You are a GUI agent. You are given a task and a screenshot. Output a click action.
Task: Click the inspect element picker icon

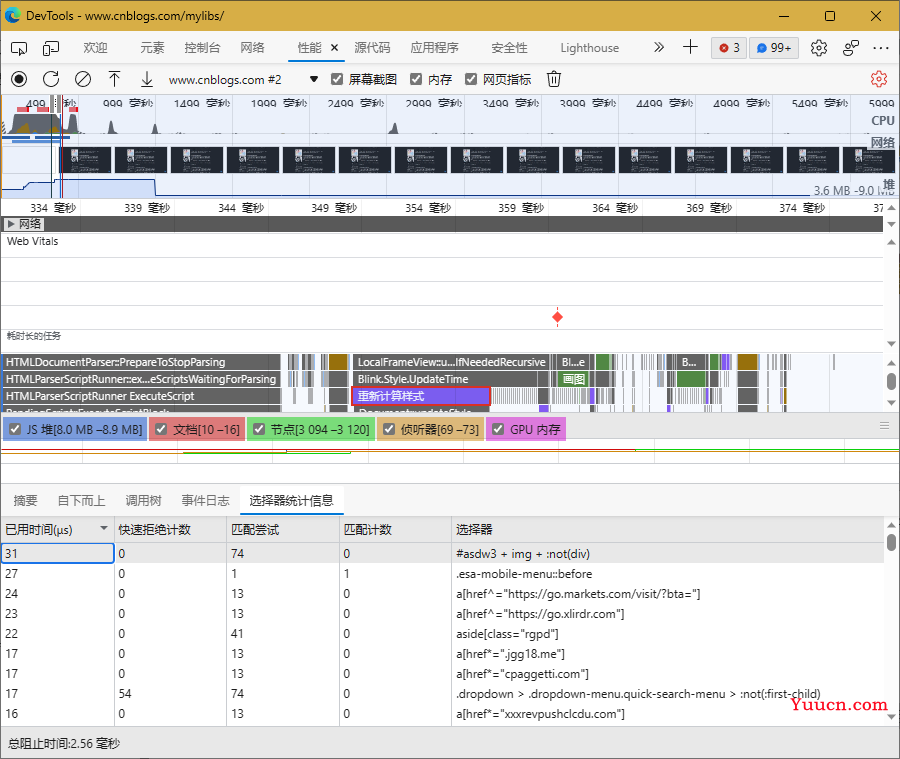(19, 48)
